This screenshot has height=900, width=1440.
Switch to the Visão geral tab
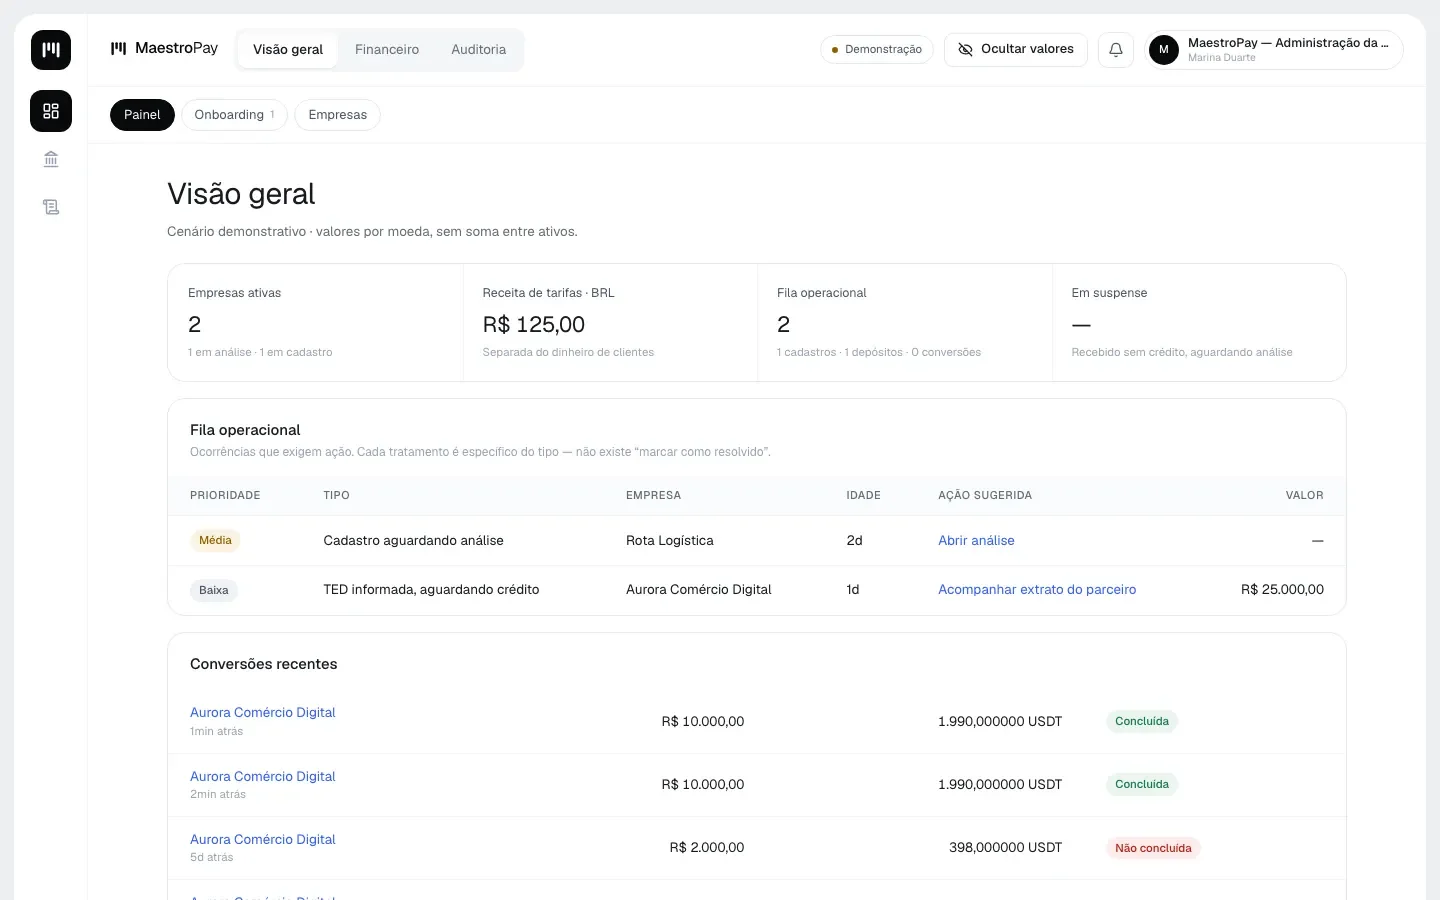(x=288, y=50)
